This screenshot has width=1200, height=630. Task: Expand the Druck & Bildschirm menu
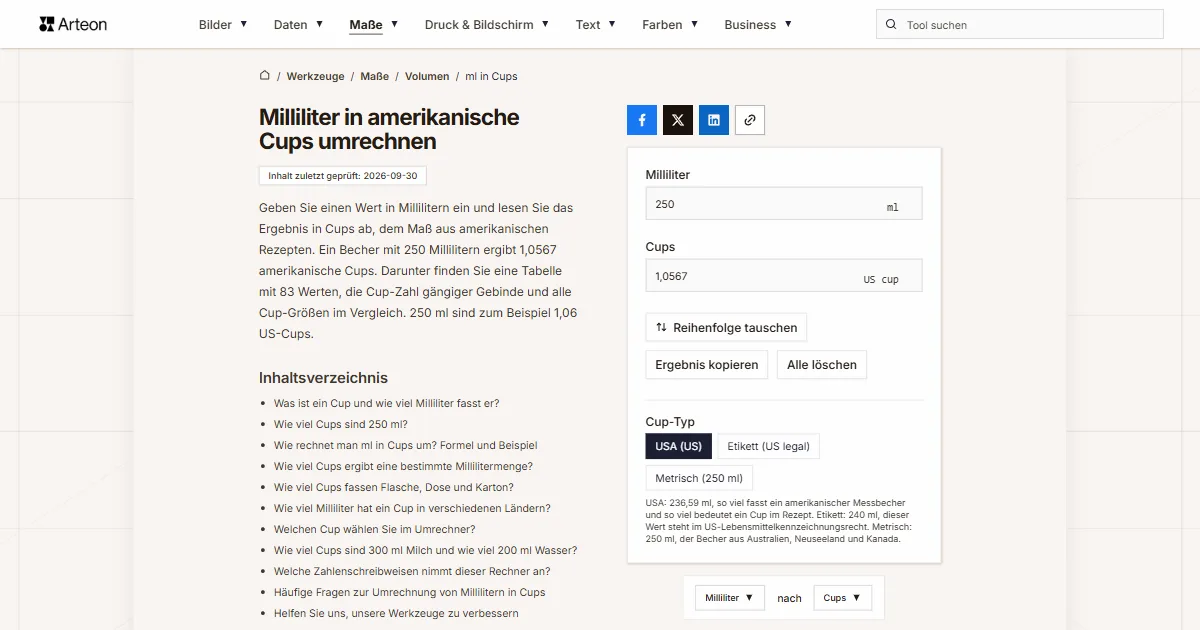487,24
